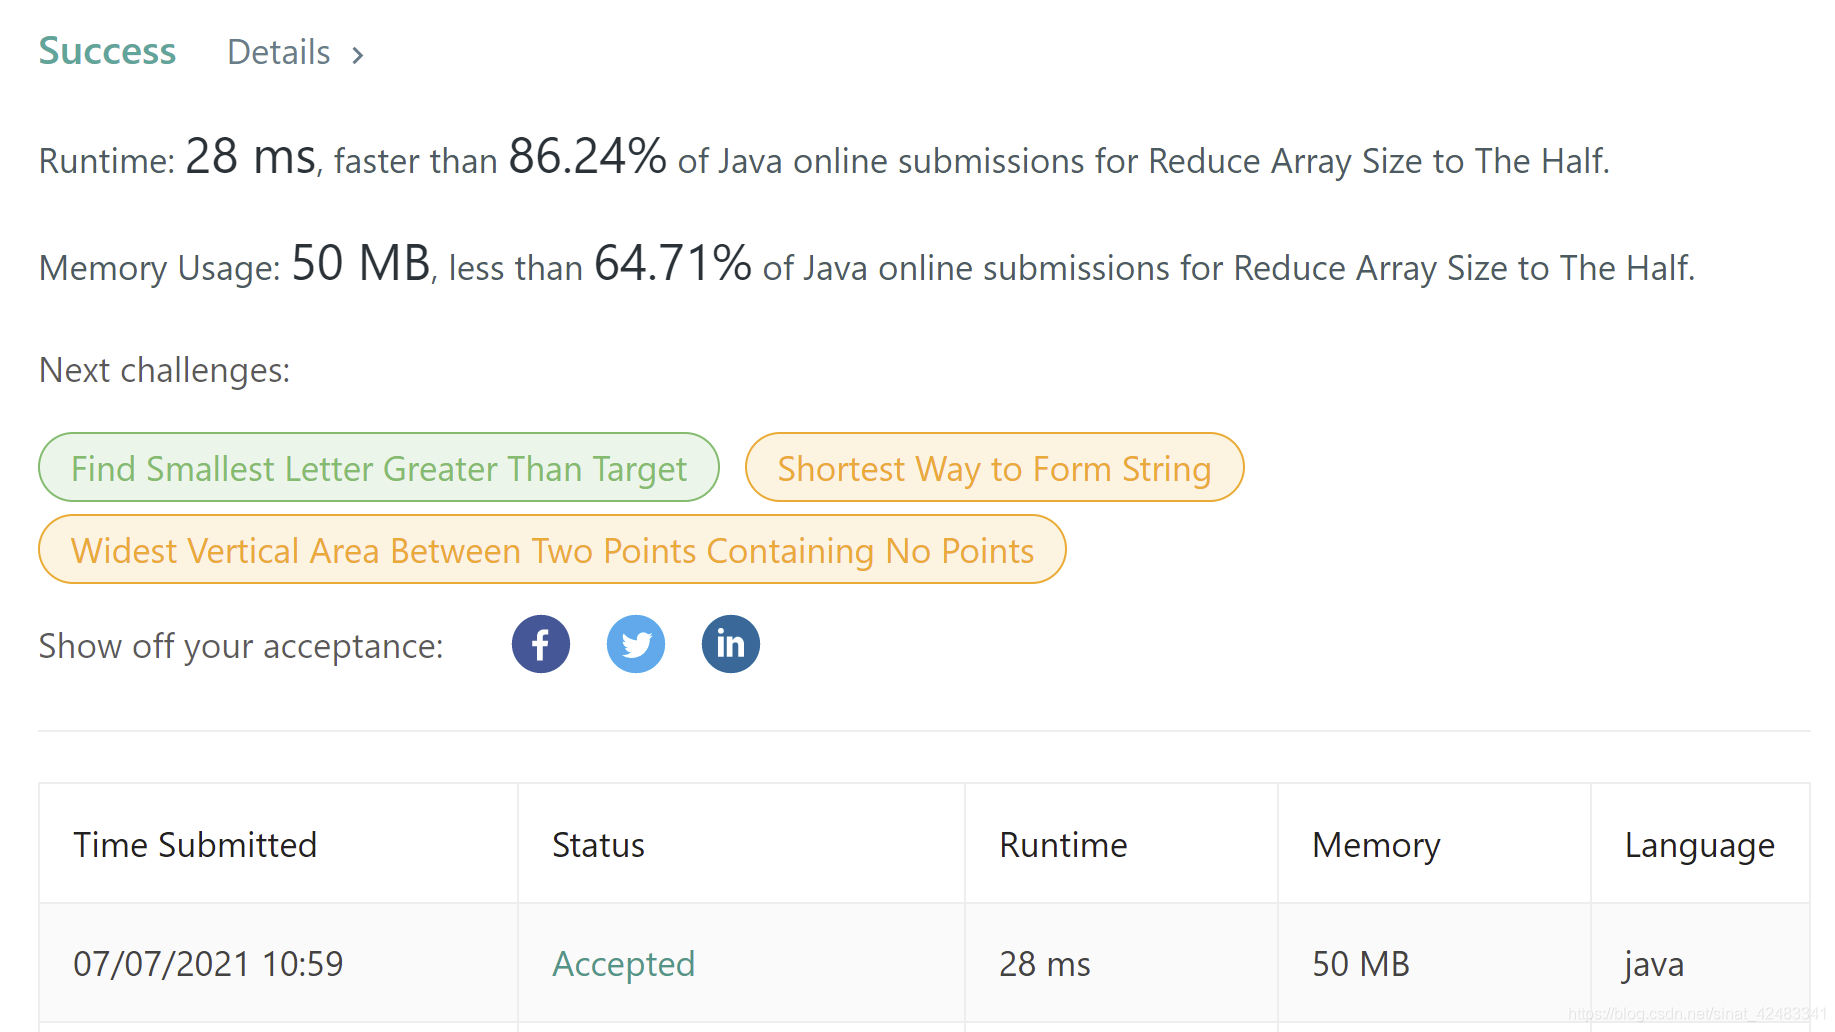This screenshot has width=1835, height=1032.
Task: Click the 50 MB memory table cell
Action: tap(1360, 964)
